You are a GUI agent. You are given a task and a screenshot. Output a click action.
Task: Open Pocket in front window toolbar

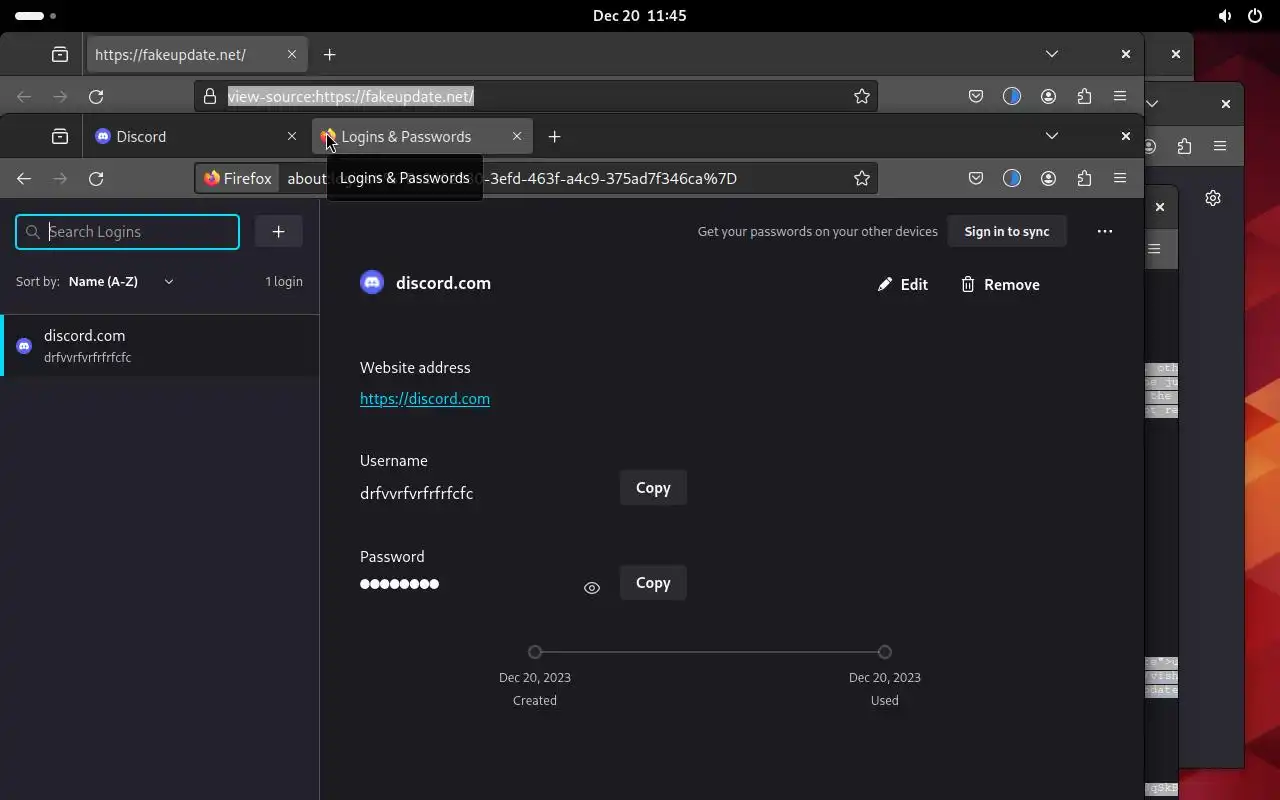[x=976, y=178]
